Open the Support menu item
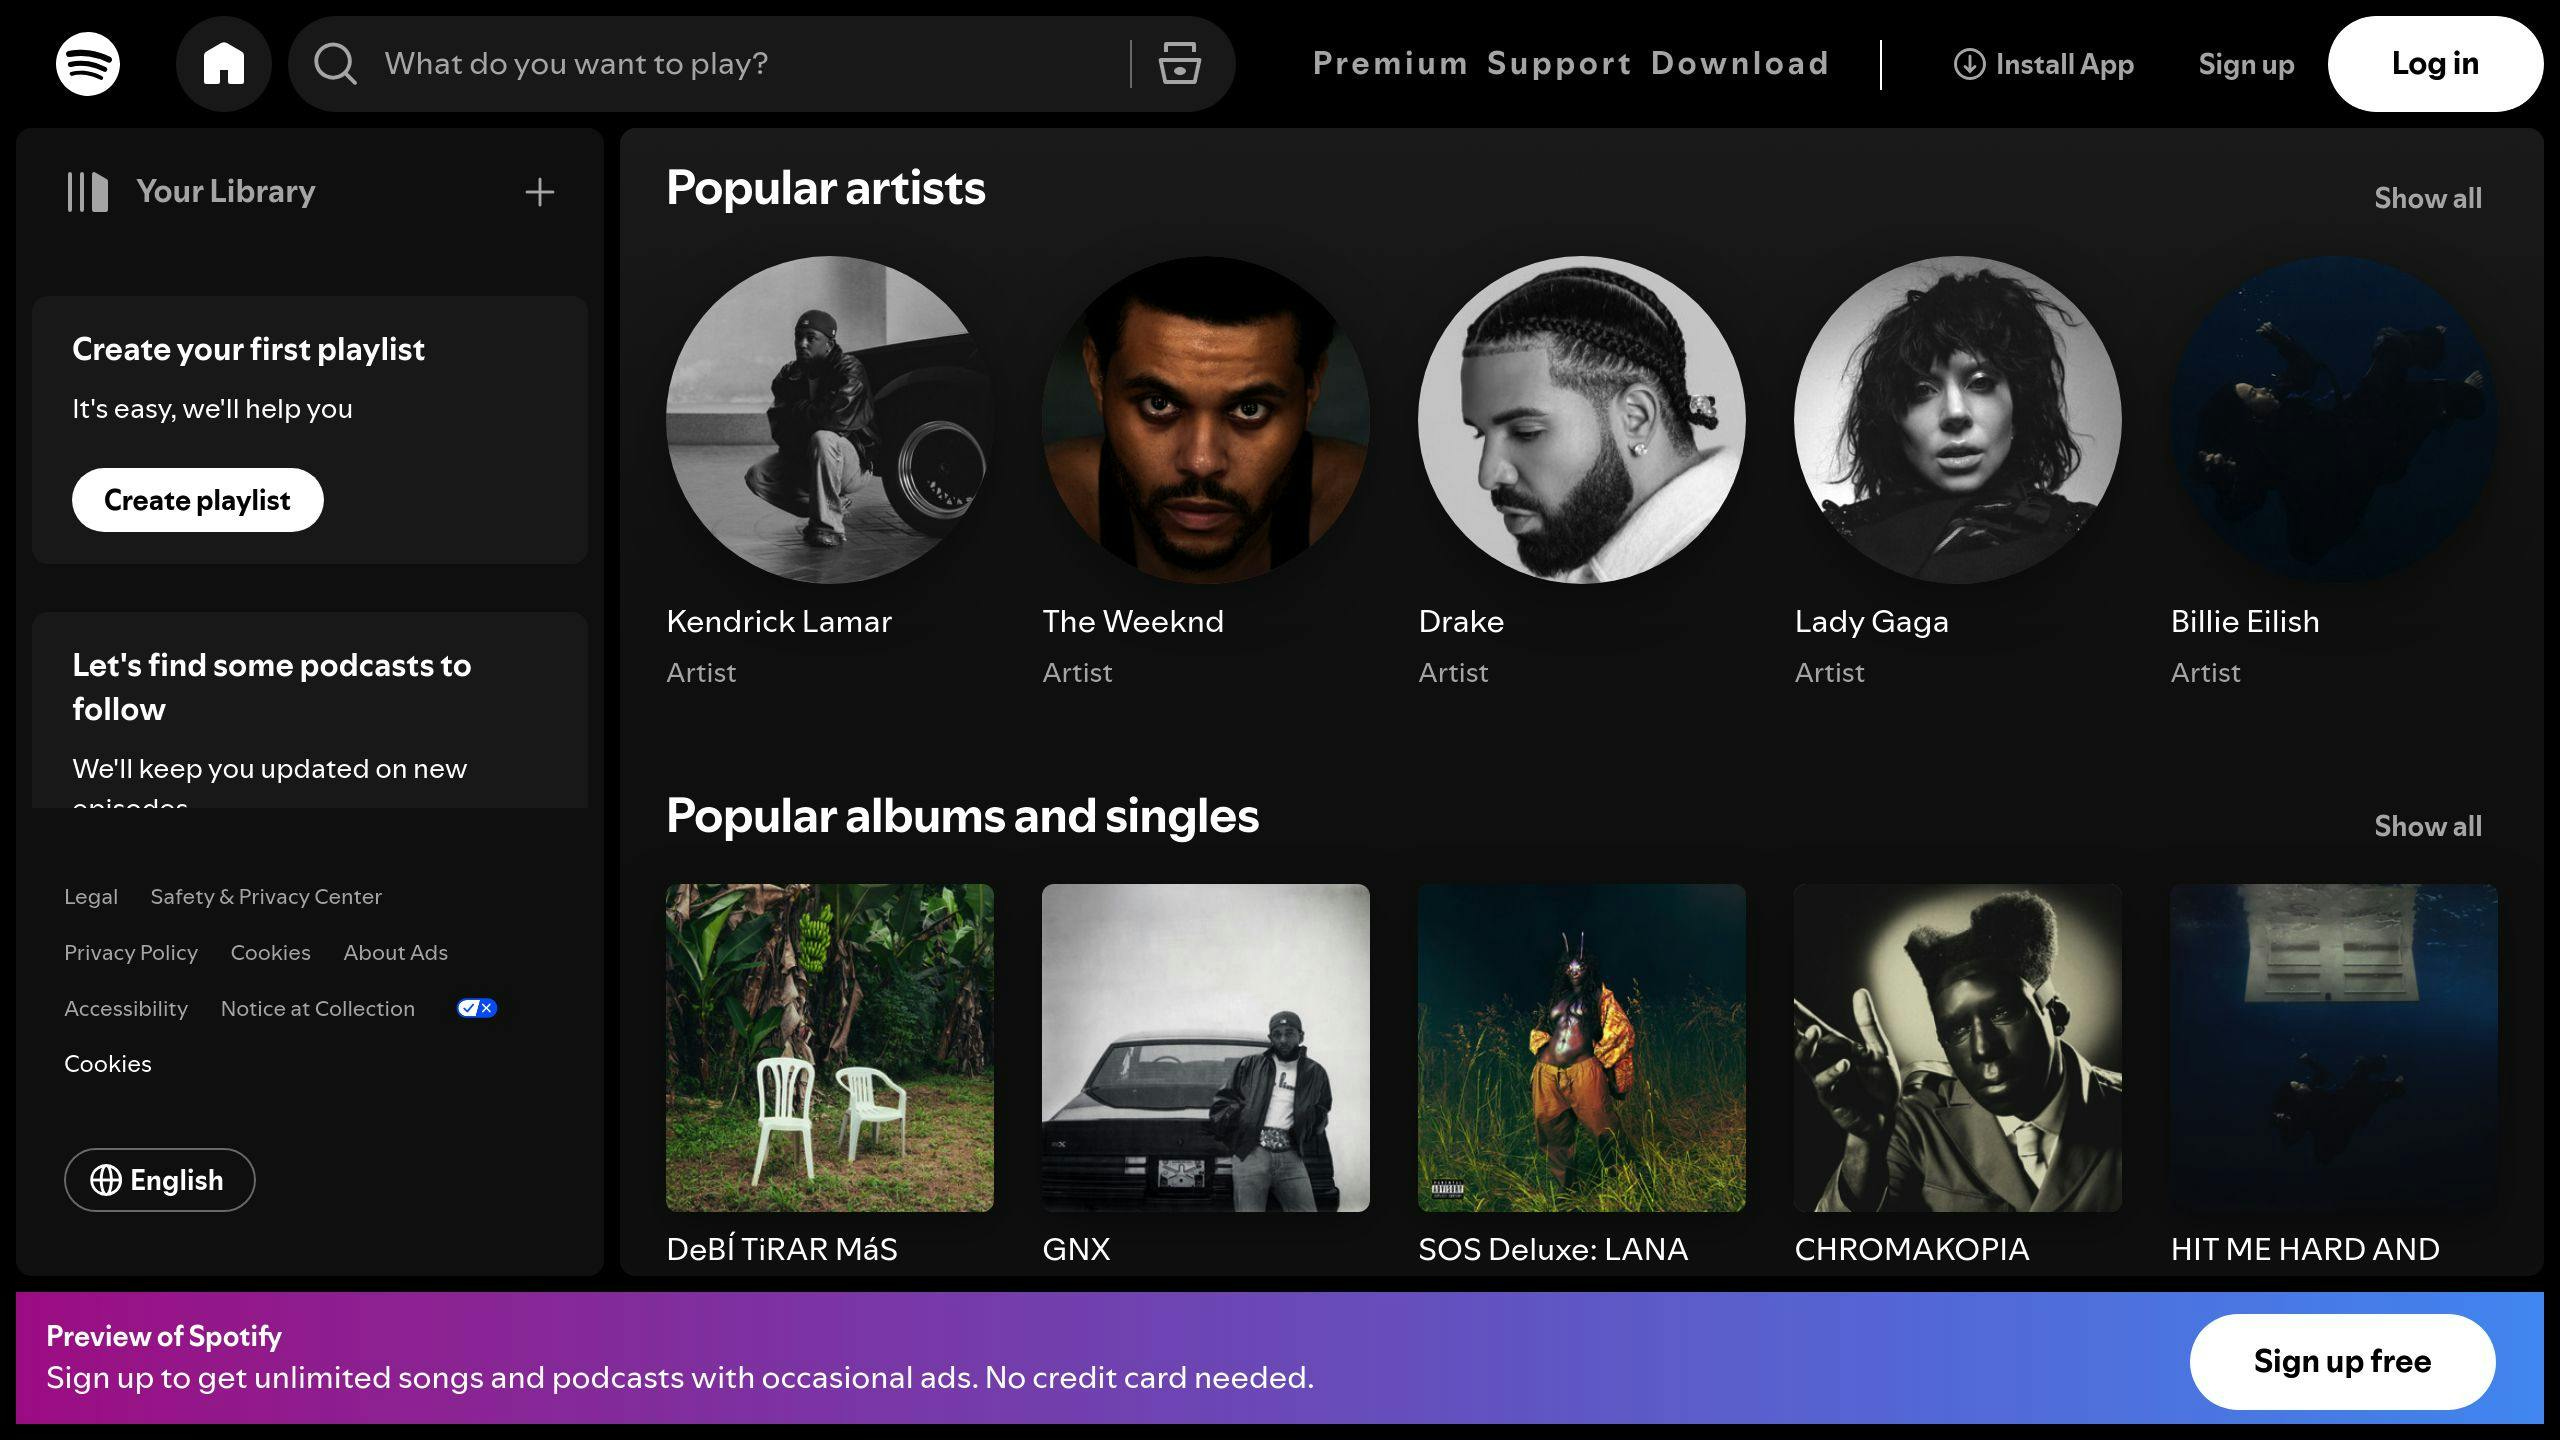The width and height of the screenshot is (2560, 1440). pos(1559,64)
